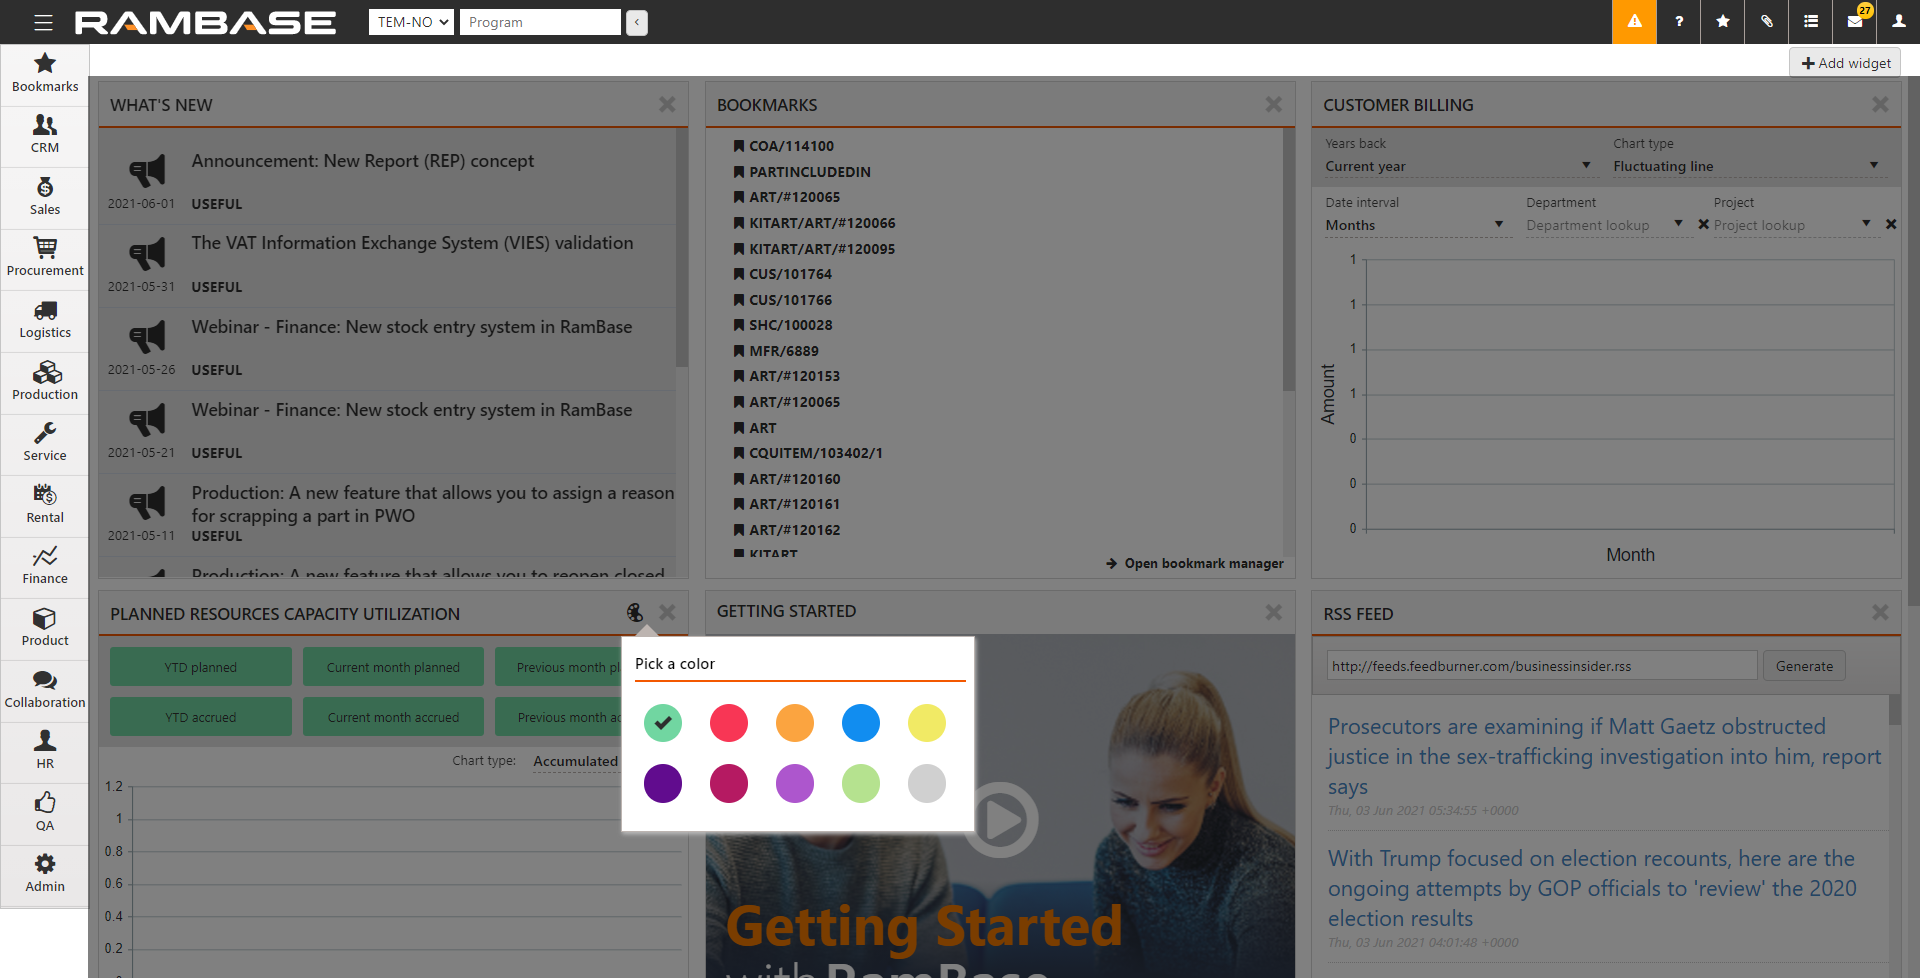Viewport: 1920px width, 979px height.
Task: Open bookmark manager link
Action: [x=1195, y=564]
